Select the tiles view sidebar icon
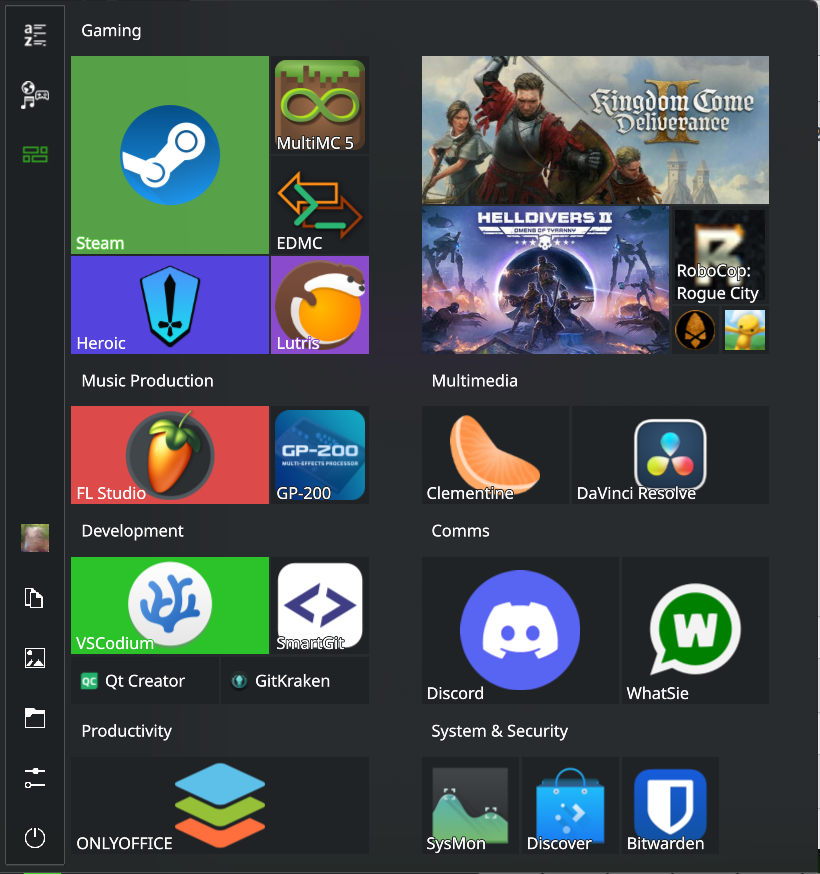 (35, 154)
